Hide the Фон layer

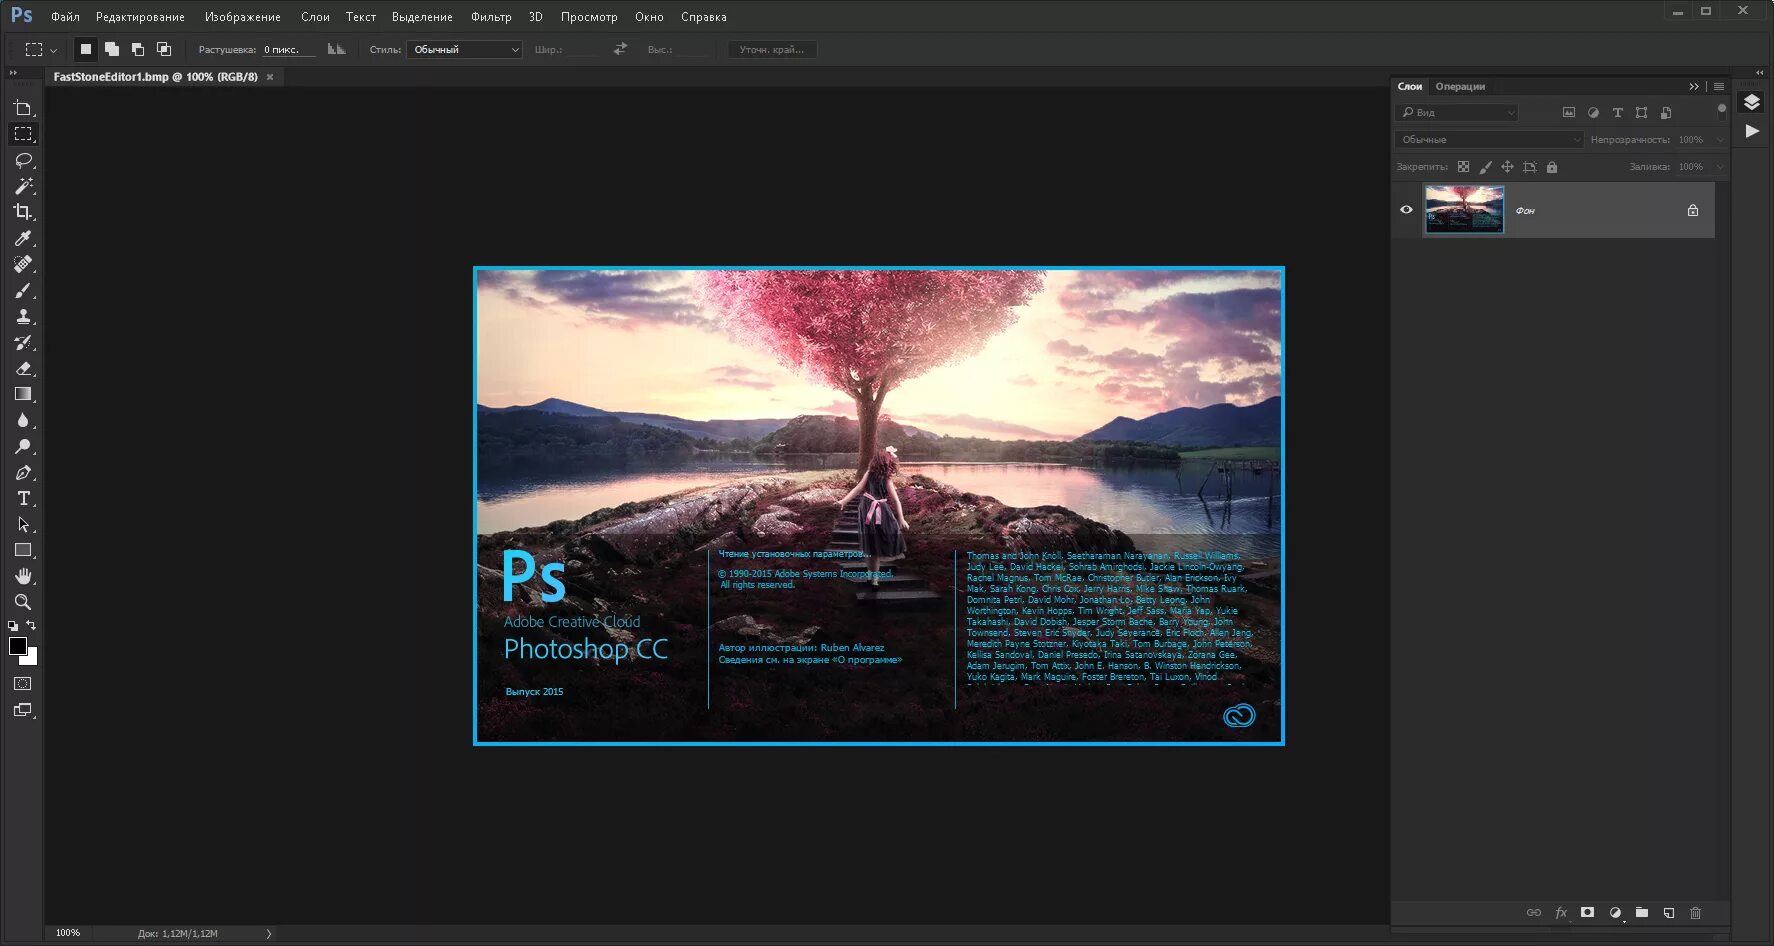(1406, 210)
